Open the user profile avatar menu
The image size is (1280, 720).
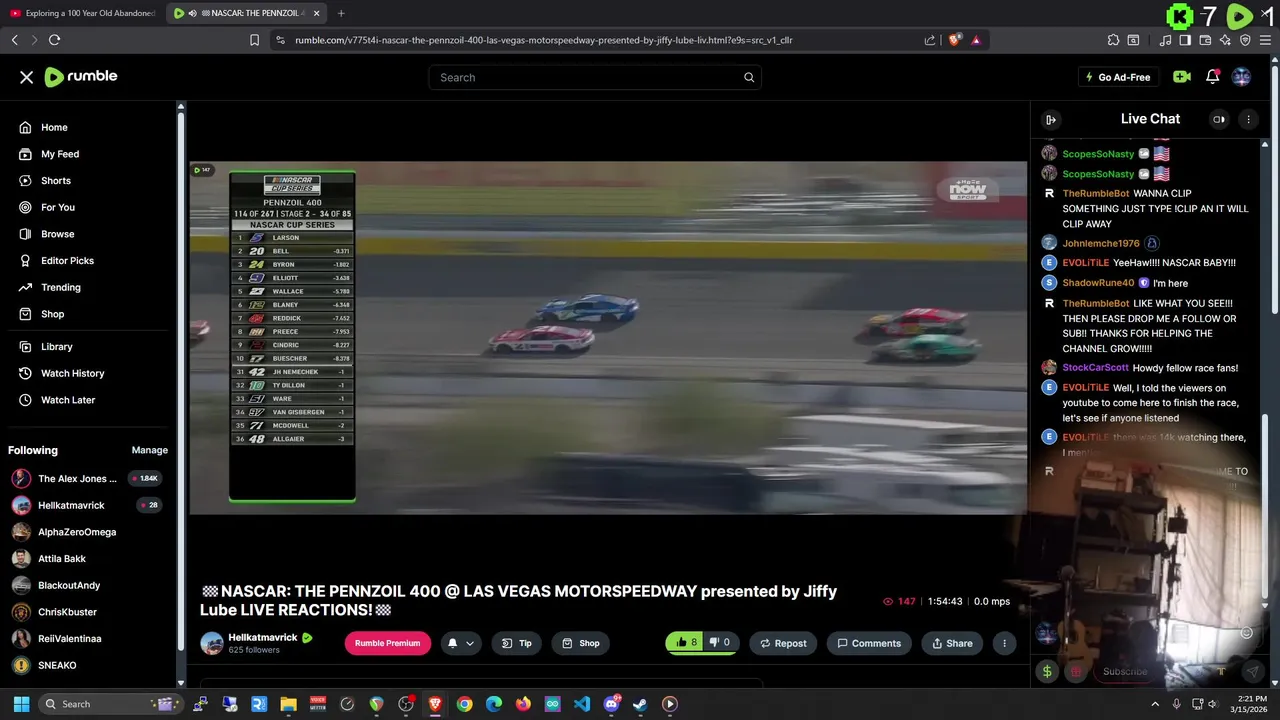tap(1241, 77)
